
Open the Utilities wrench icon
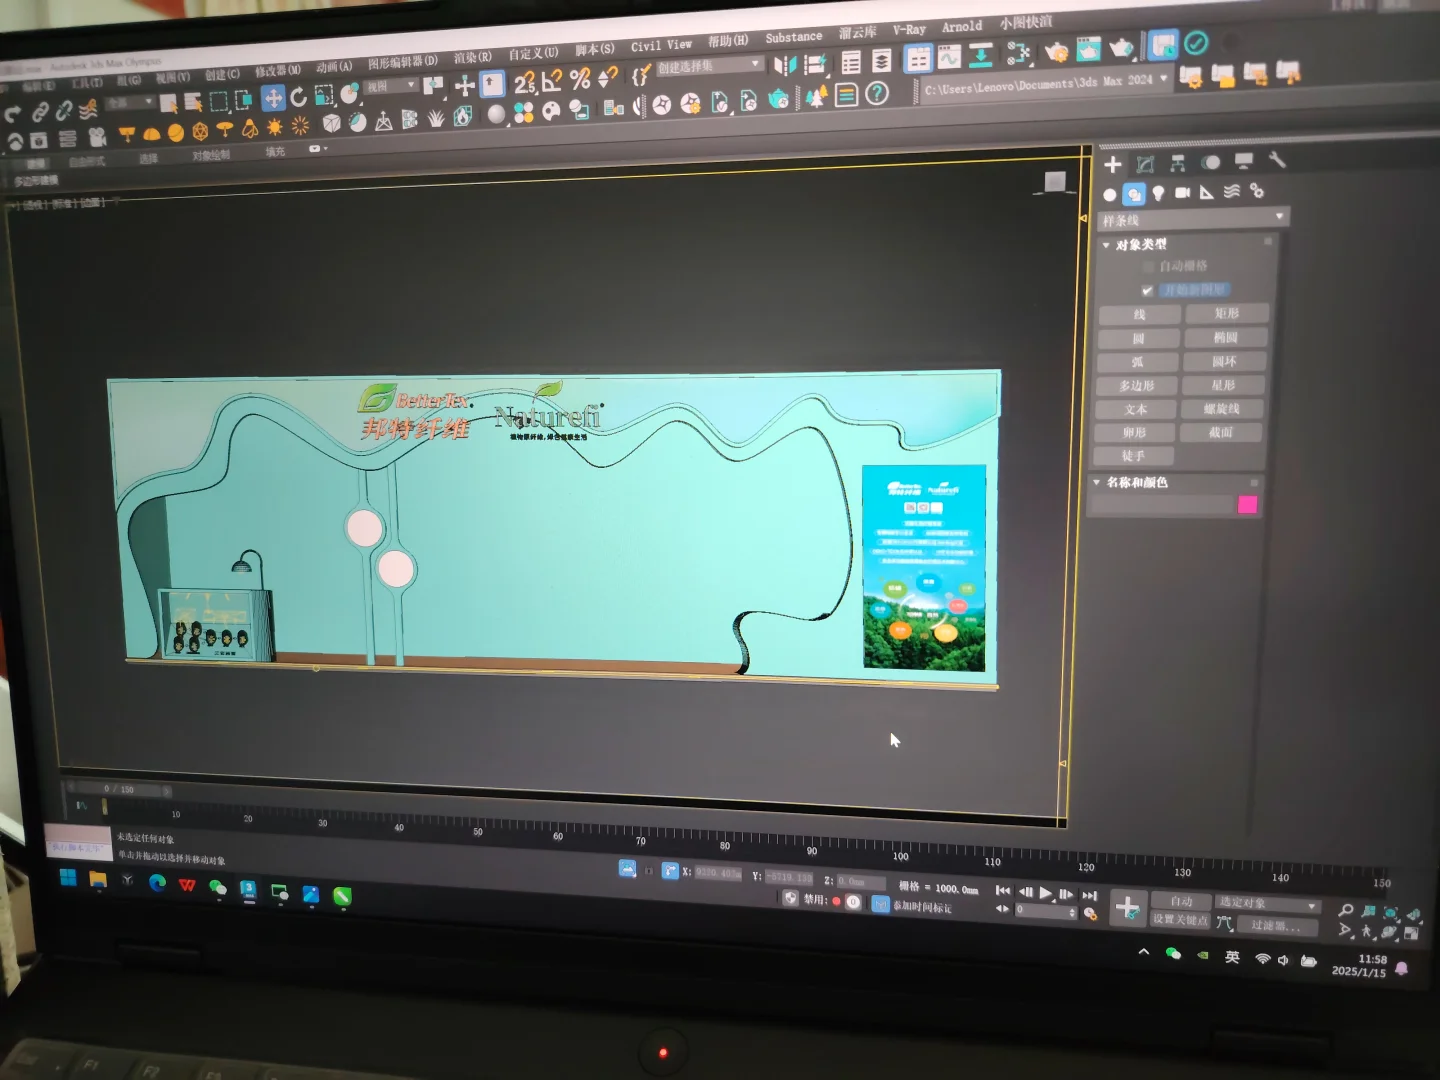click(1277, 160)
